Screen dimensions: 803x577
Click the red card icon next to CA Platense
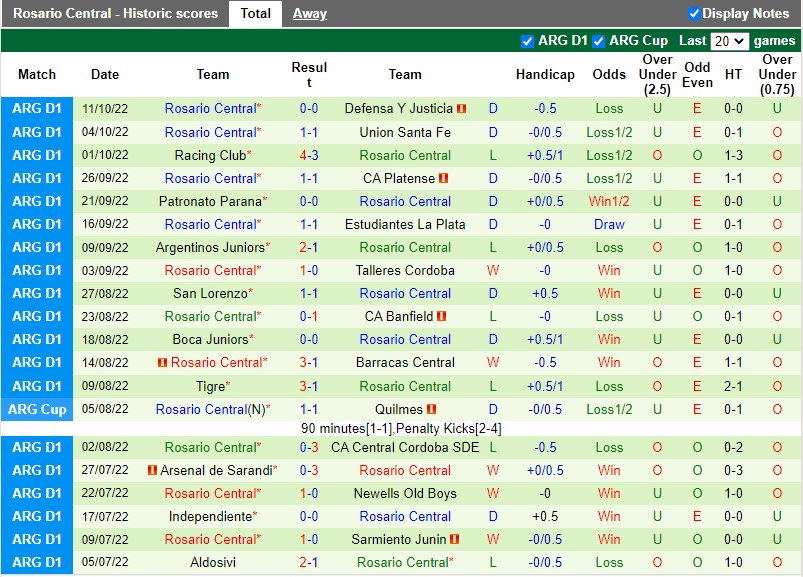(x=443, y=178)
